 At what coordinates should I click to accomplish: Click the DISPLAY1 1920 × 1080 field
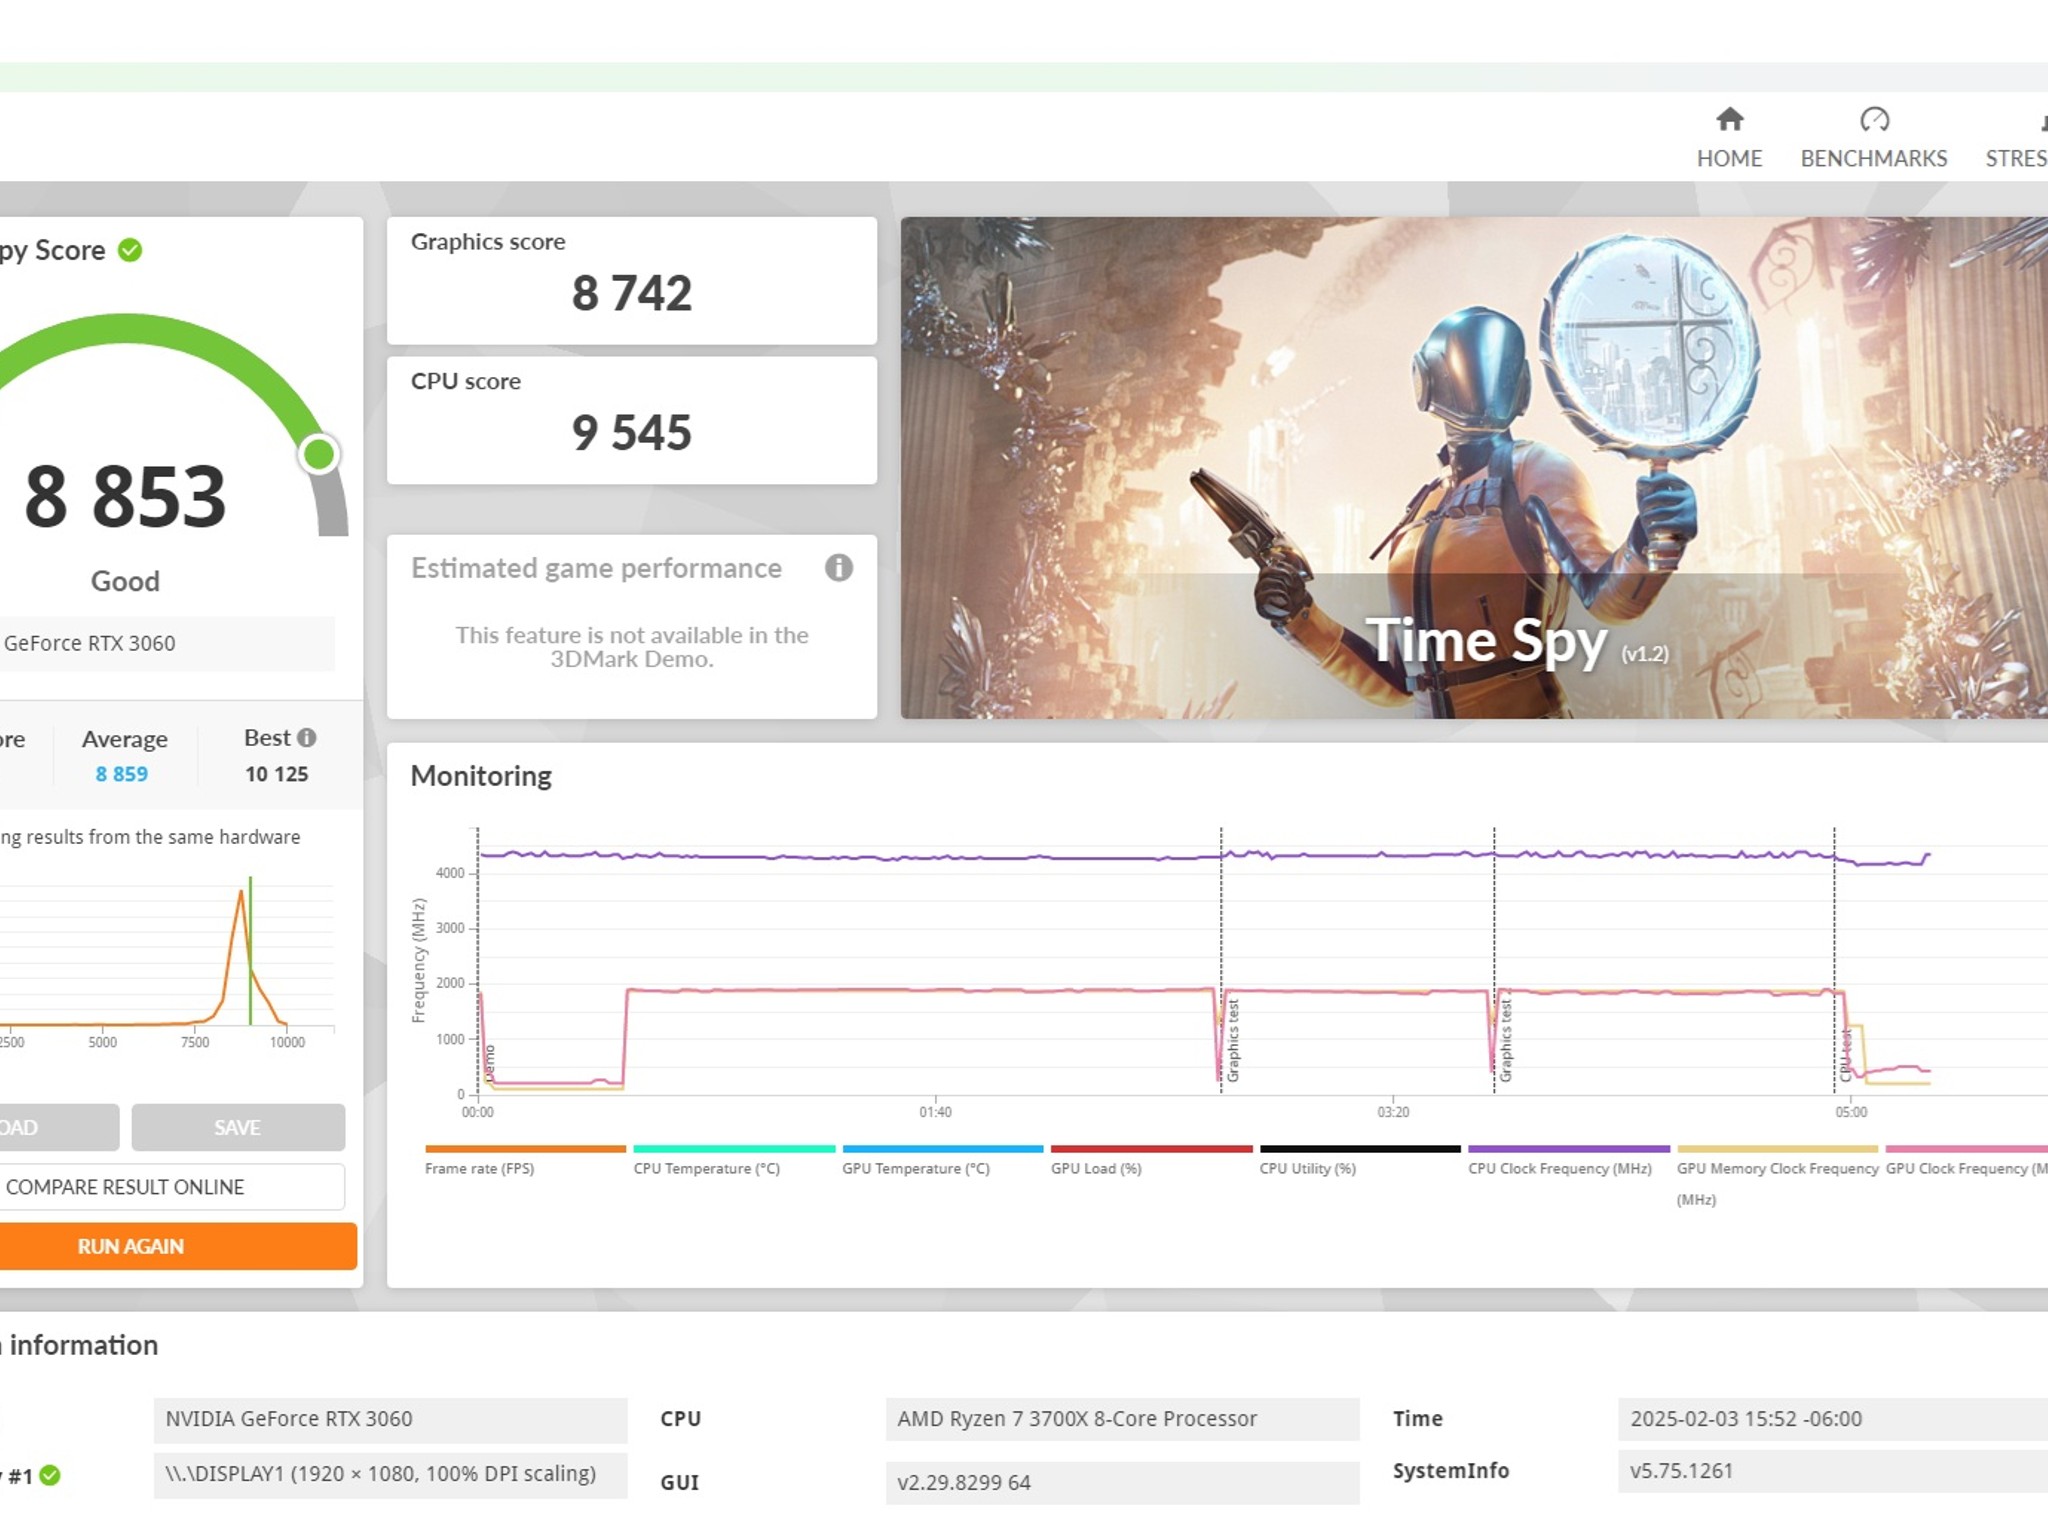click(390, 1475)
